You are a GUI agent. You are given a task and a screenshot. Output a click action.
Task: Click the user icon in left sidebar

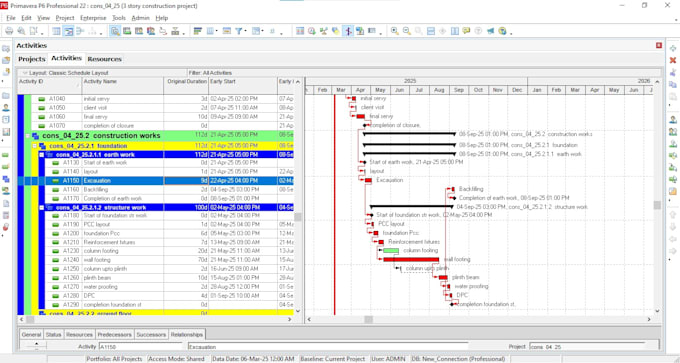tap(6, 108)
